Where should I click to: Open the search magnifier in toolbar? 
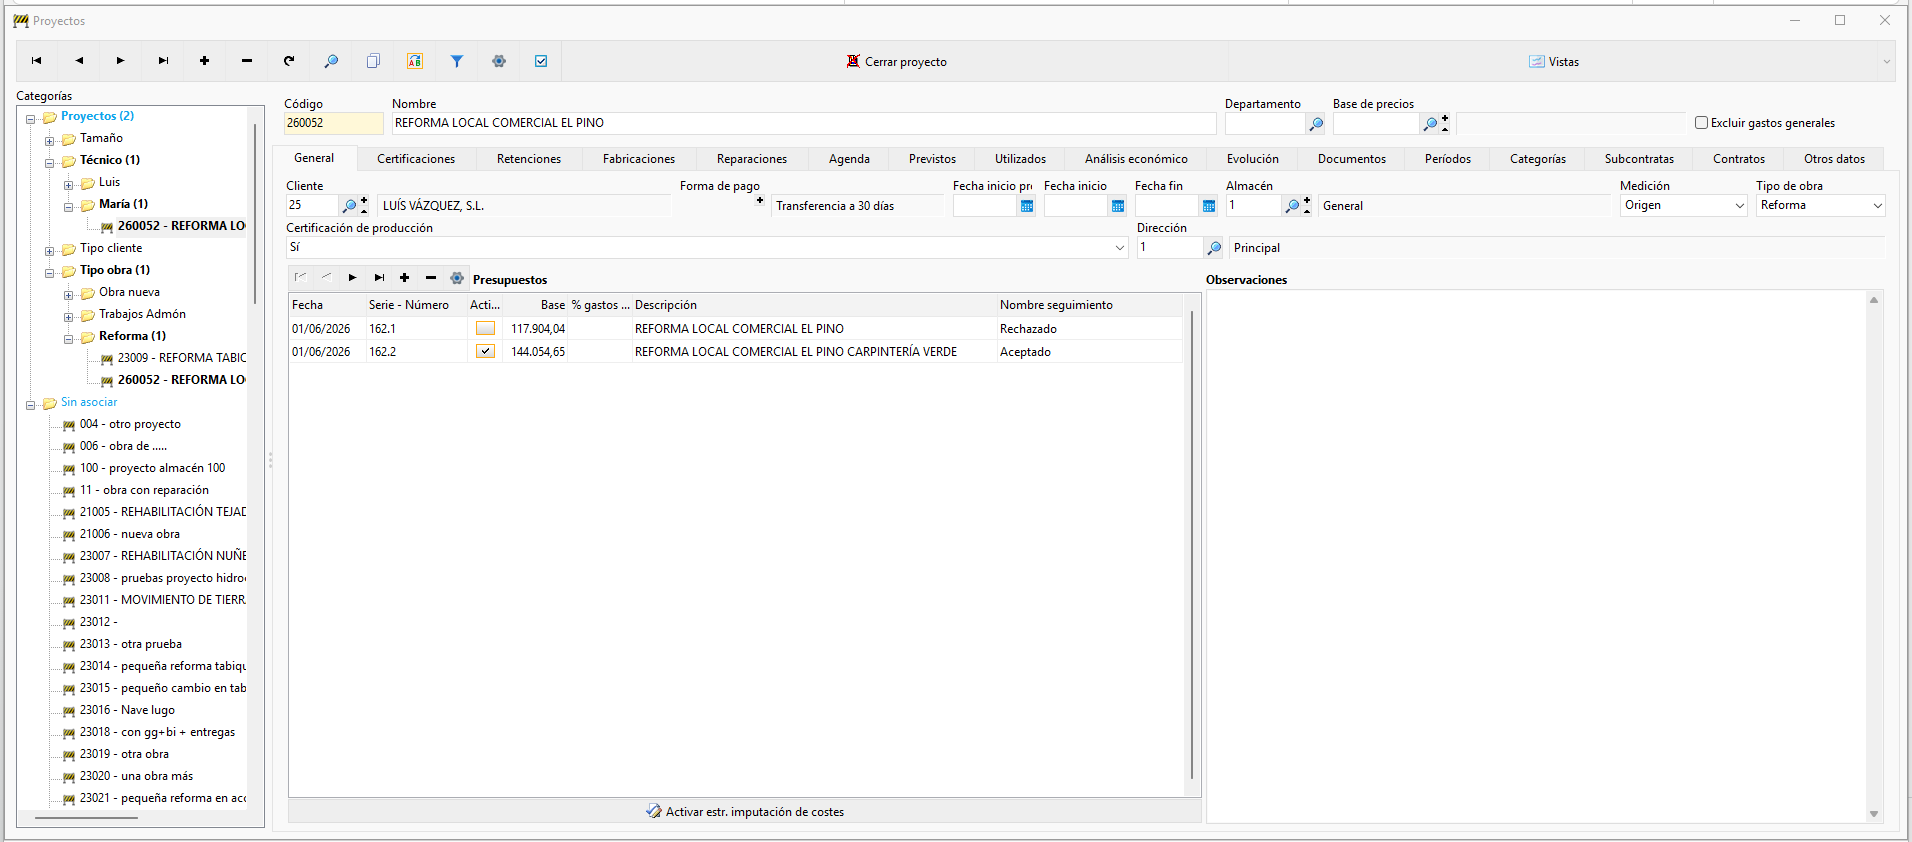331,61
